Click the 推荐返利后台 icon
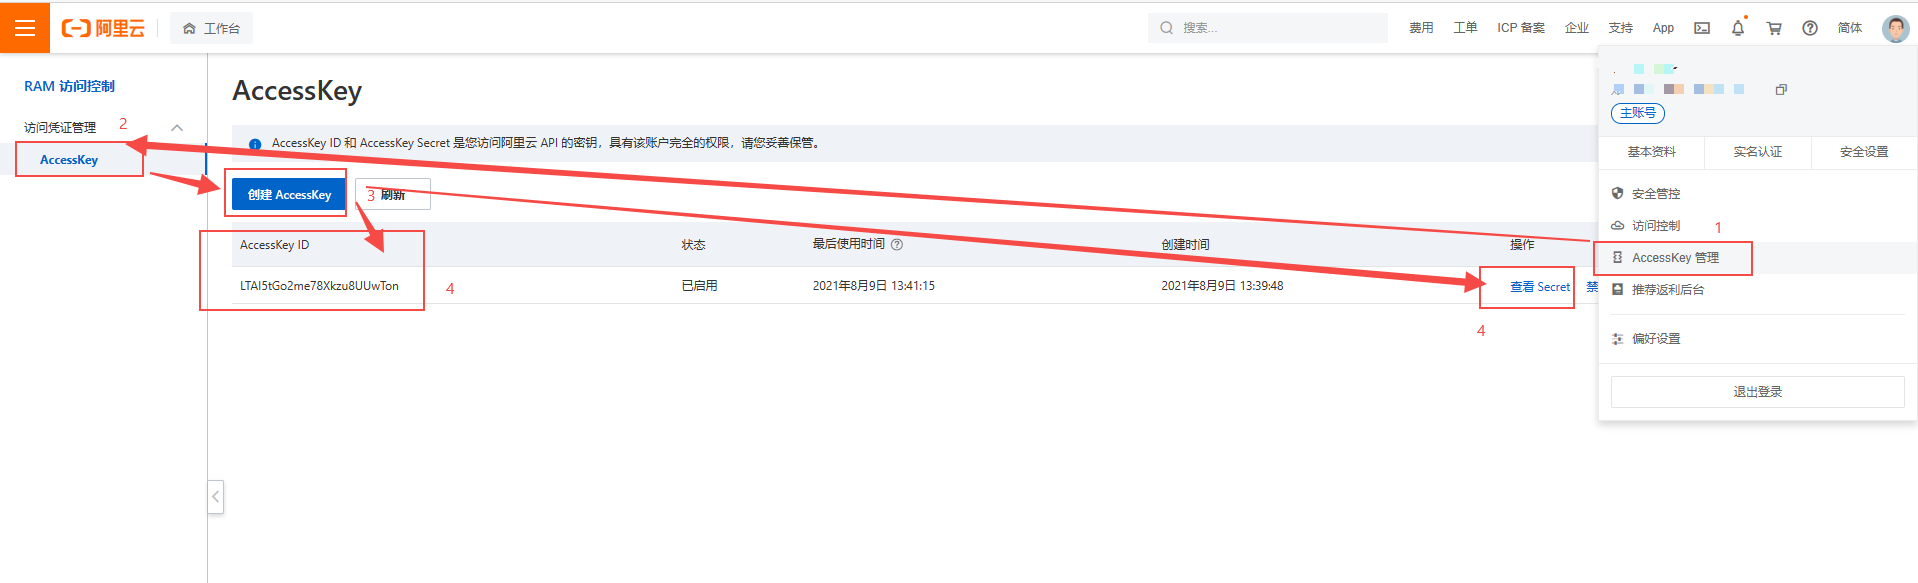Image resolution: width=1918 pixels, height=583 pixels. pyautogui.click(x=1617, y=289)
